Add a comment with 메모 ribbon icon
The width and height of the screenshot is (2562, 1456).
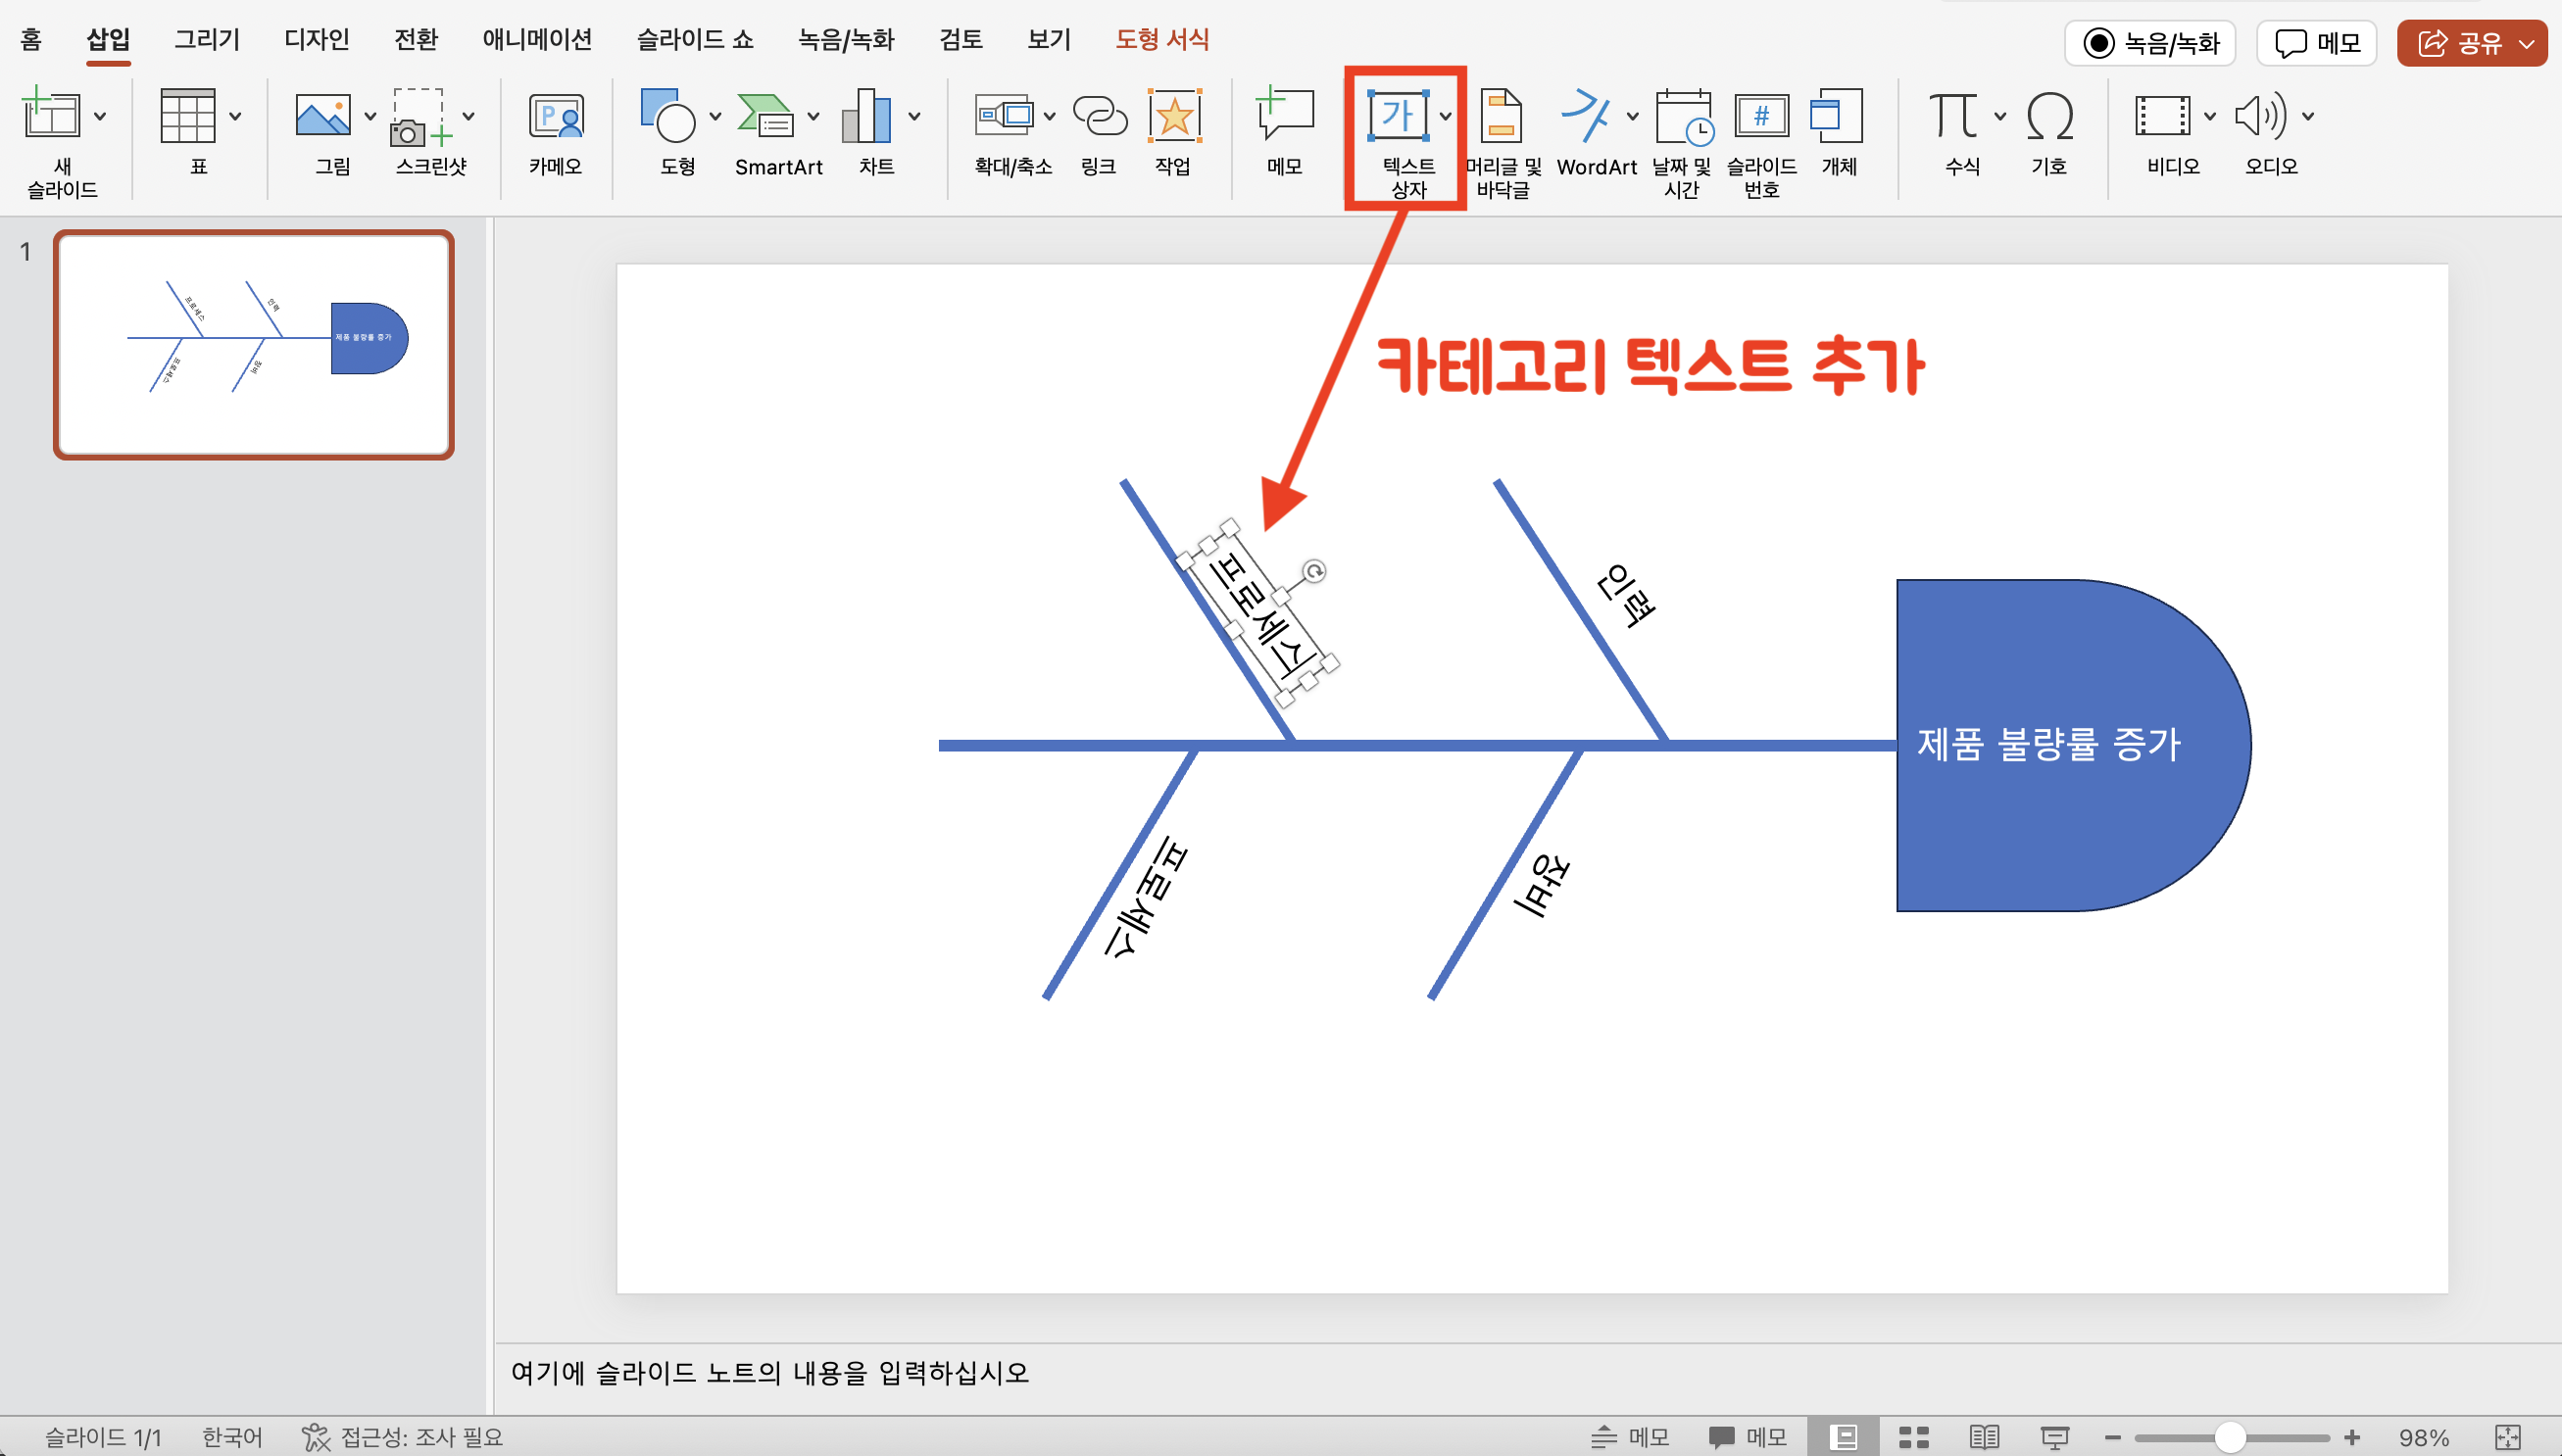click(1284, 114)
